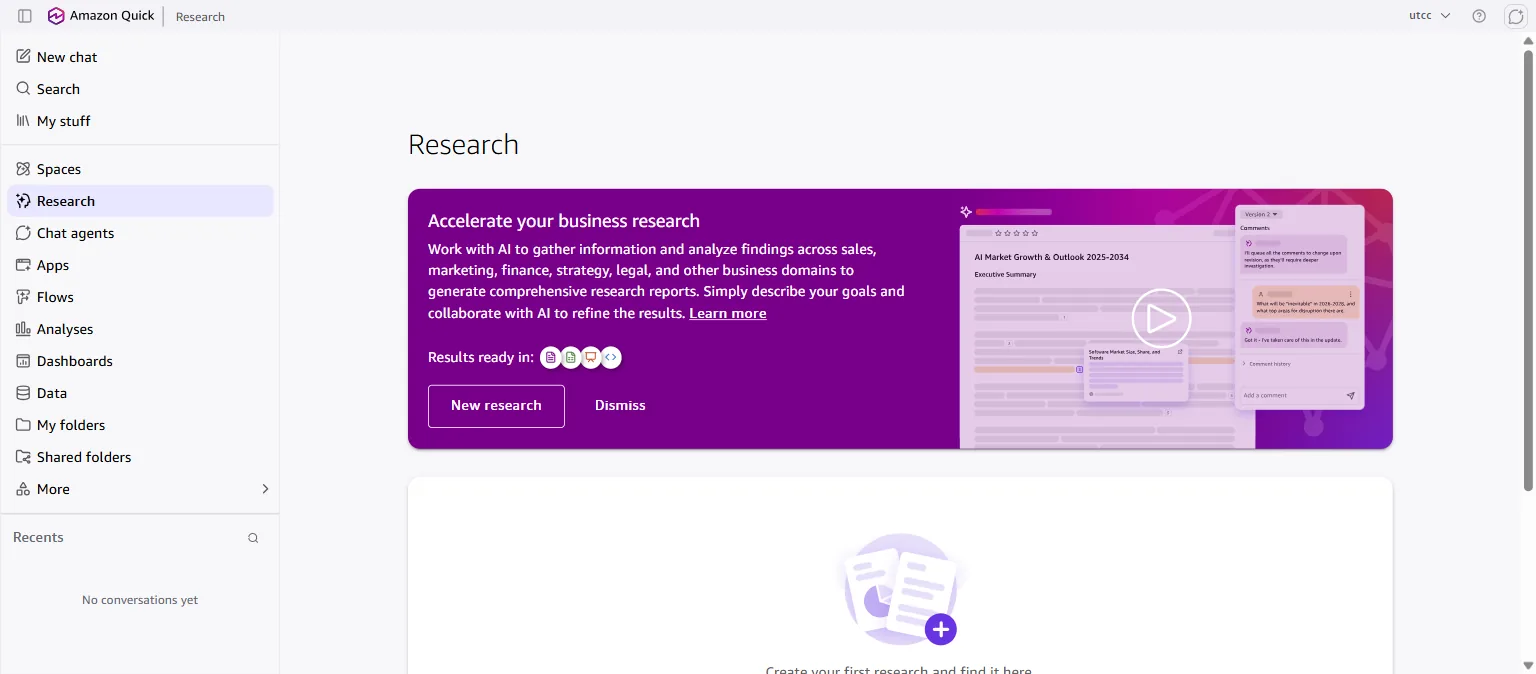This screenshot has width=1536, height=674.
Task: Click the 'No conversations yet' text
Action: (x=140, y=600)
